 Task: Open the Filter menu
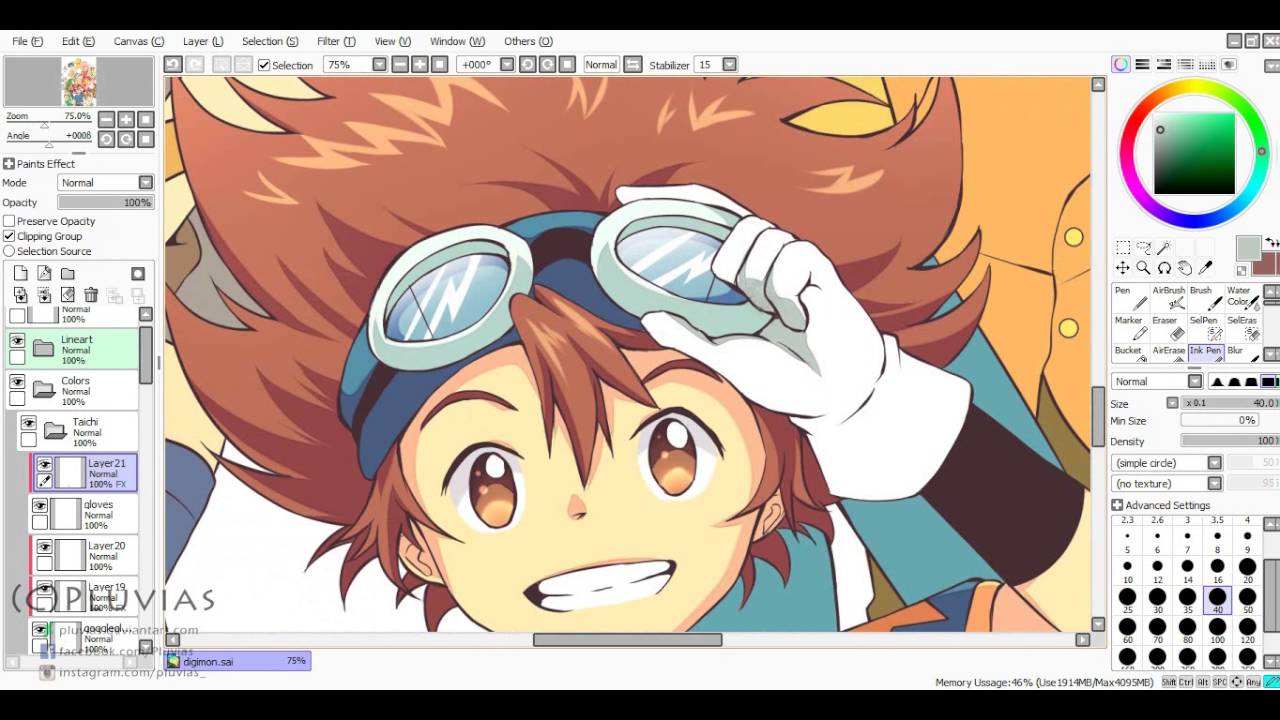coord(336,41)
